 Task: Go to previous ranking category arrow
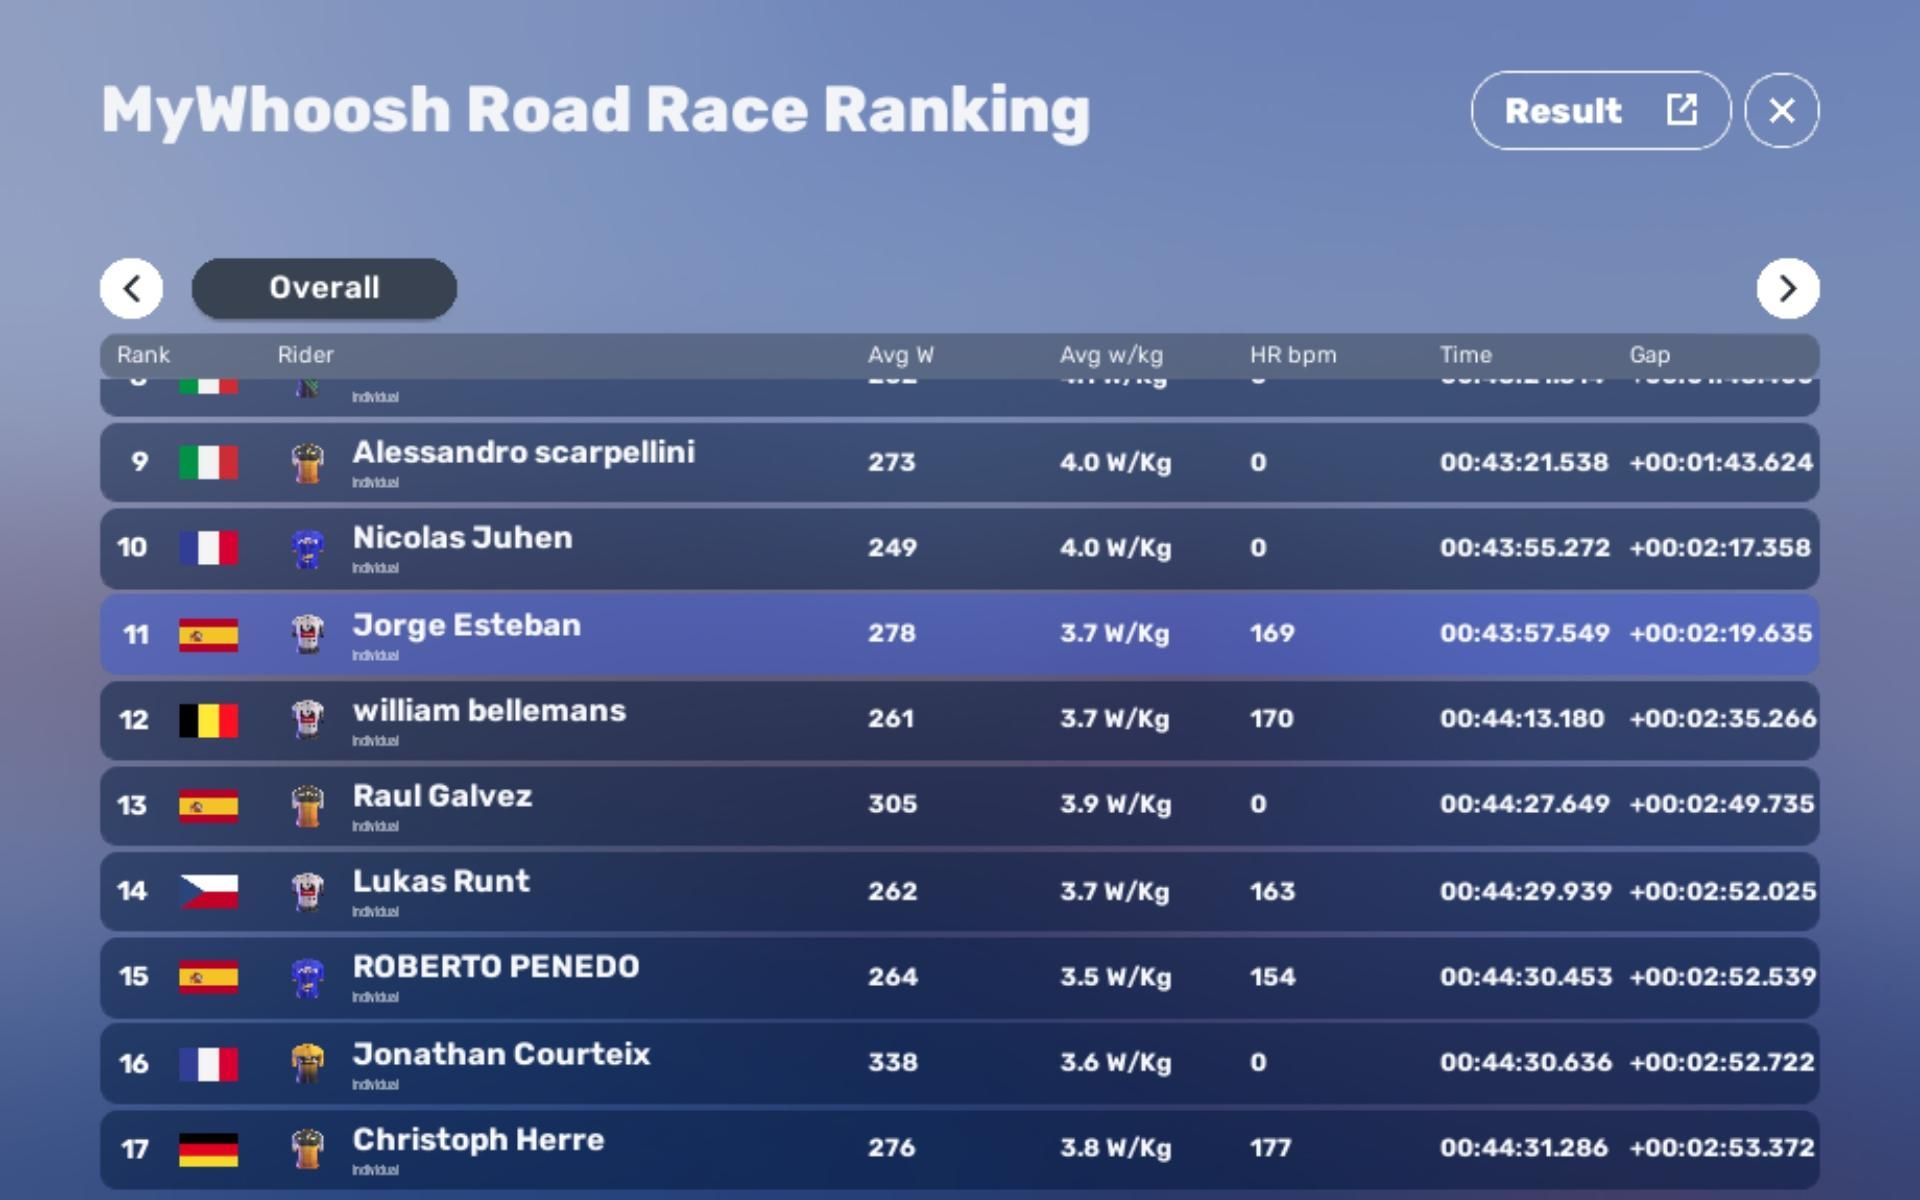[x=131, y=289]
